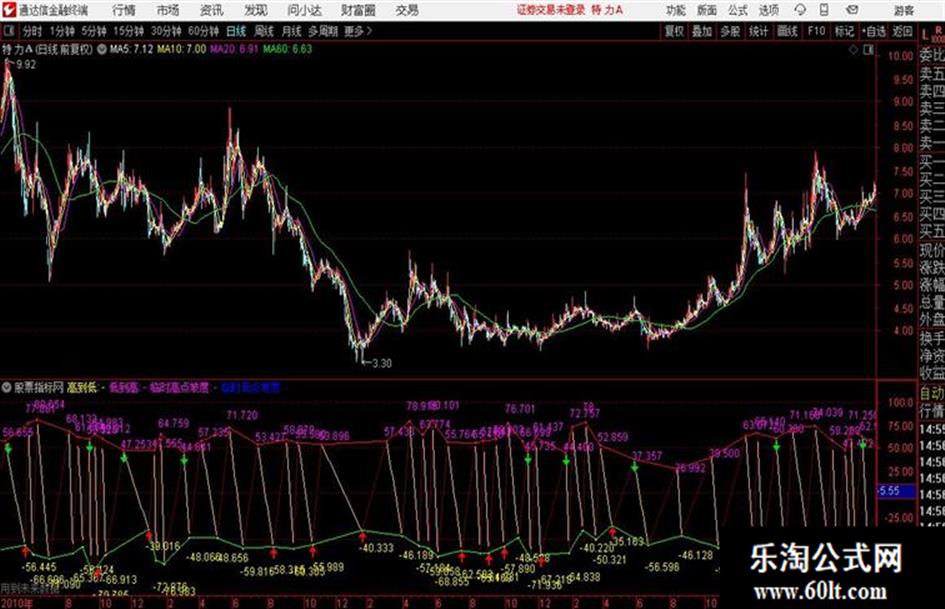
Task: Toggle the side panel icon beside diamond
Action: click(x=868, y=50)
